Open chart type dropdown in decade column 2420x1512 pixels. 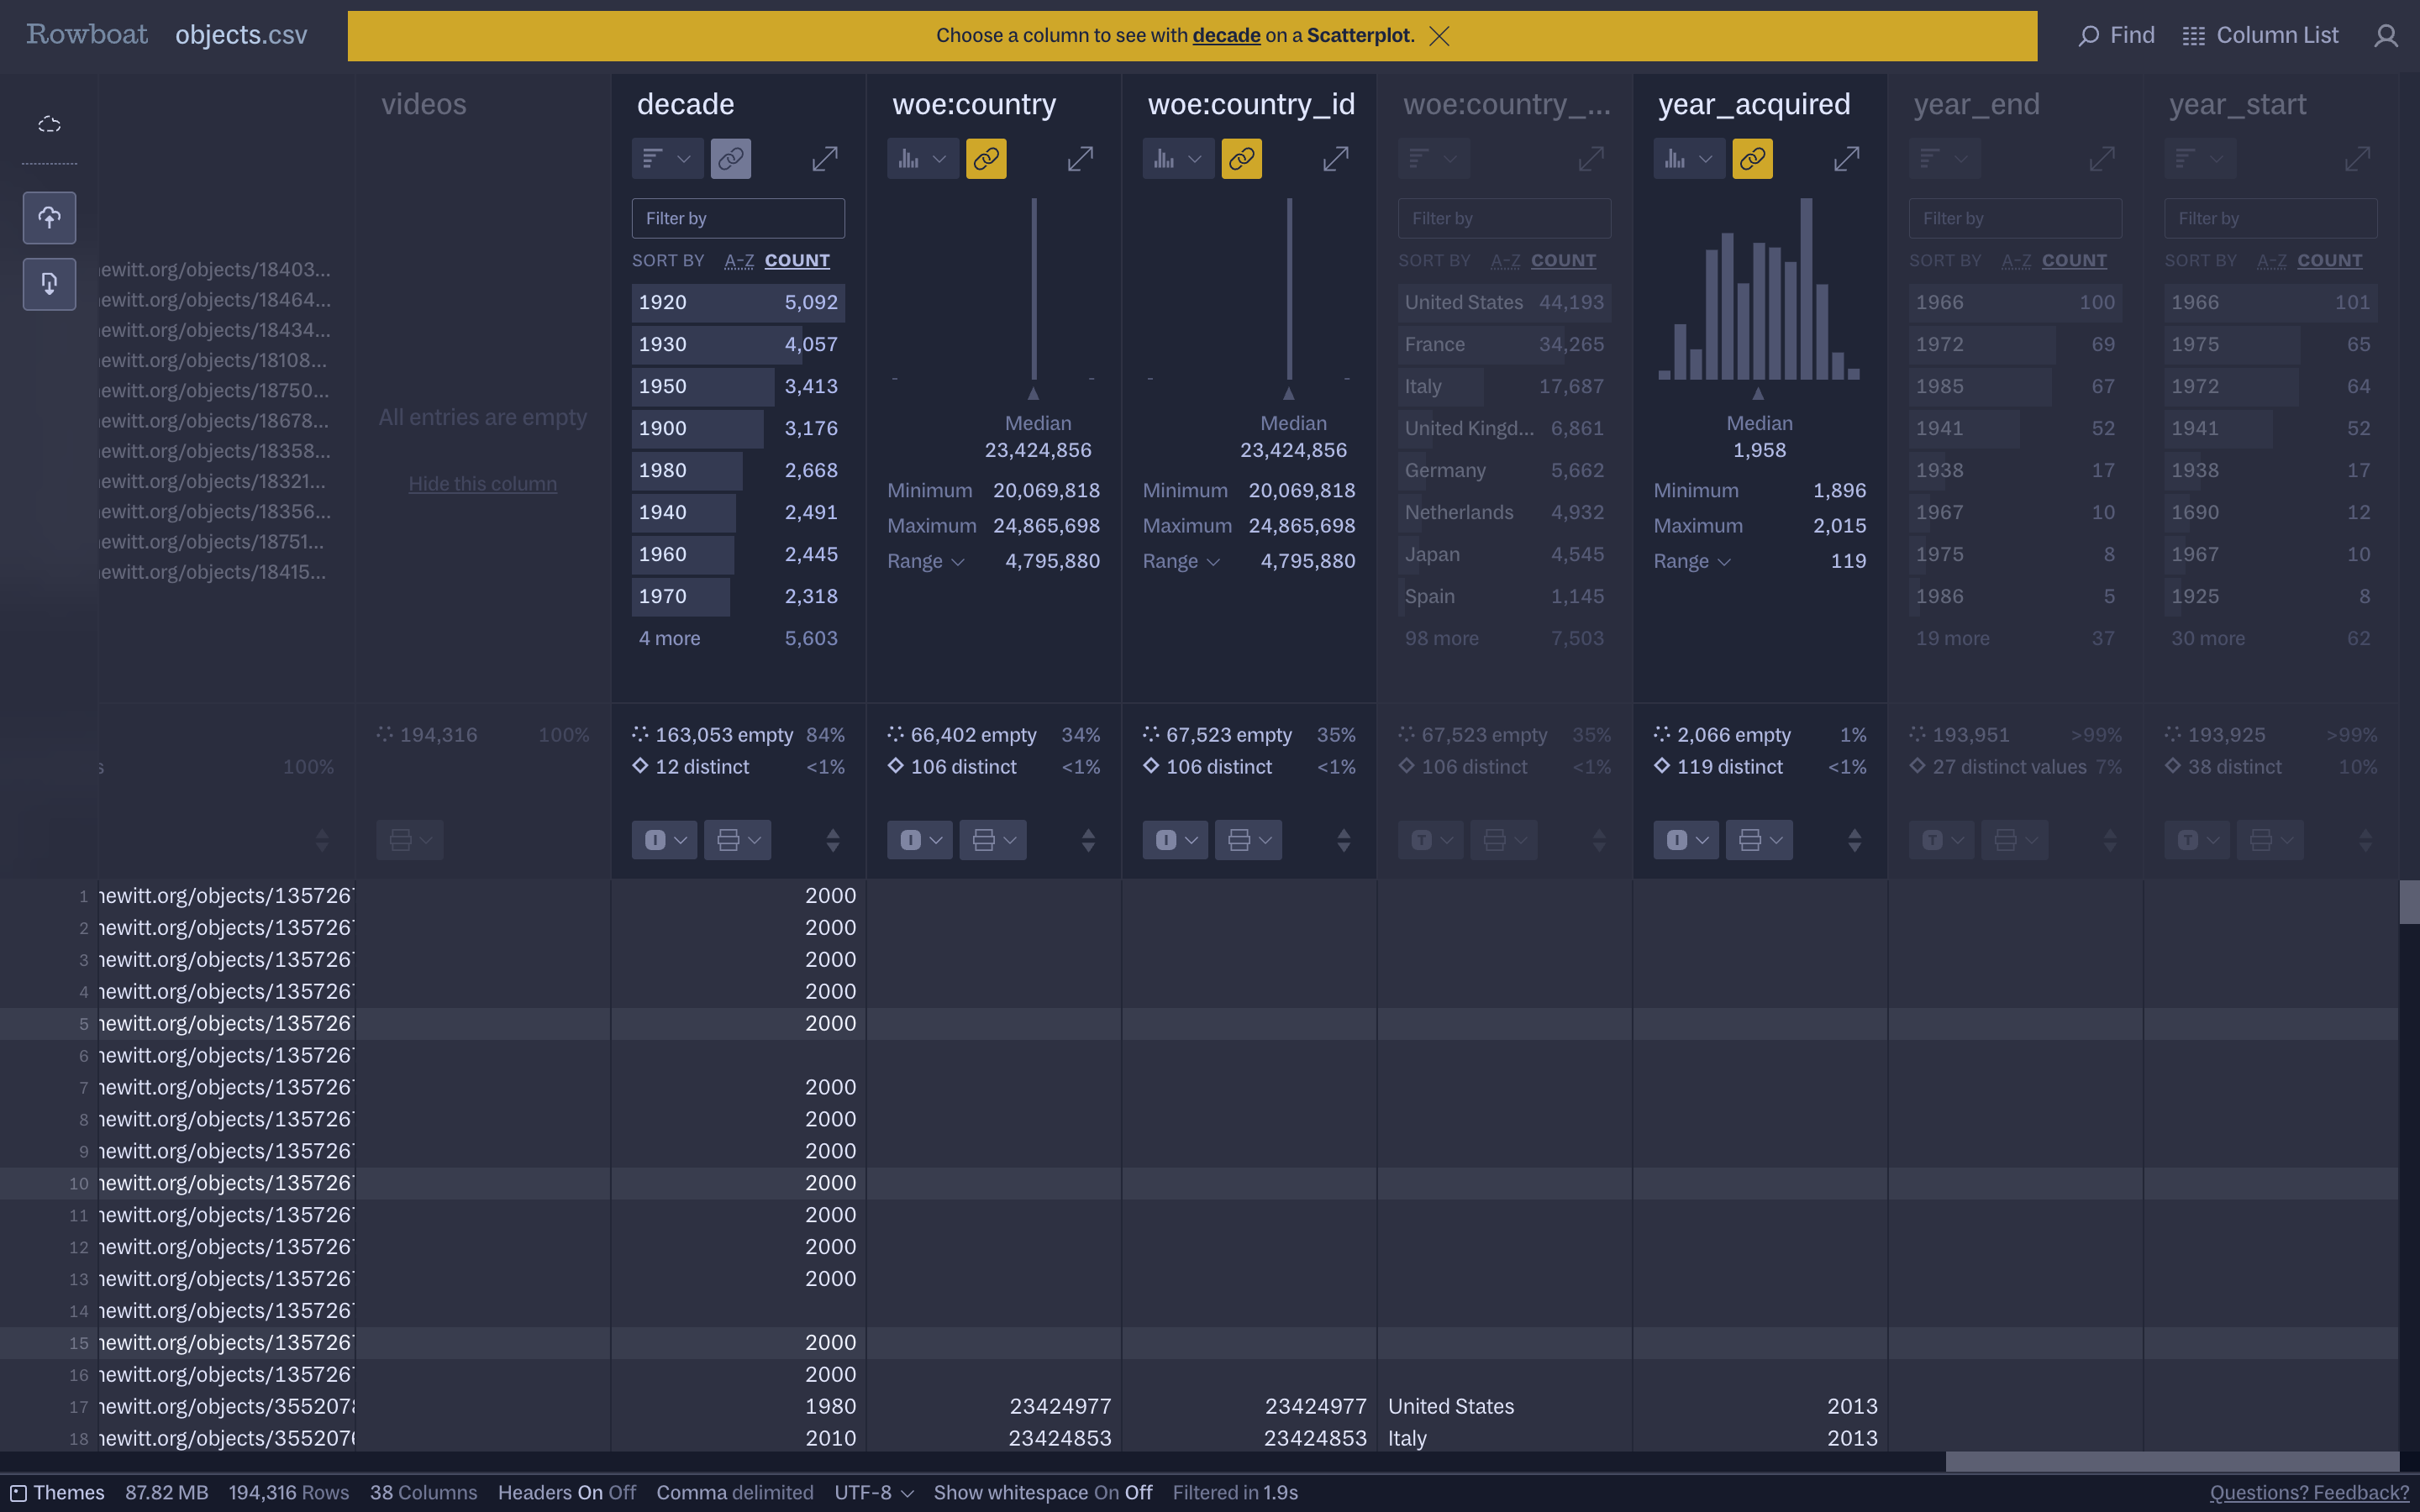(667, 159)
